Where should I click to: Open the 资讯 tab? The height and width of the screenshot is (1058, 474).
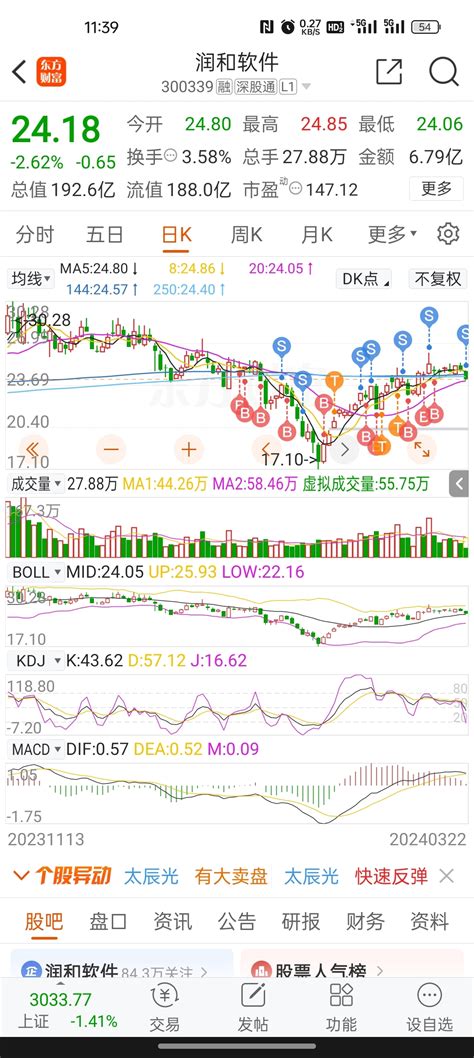click(x=172, y=921)
